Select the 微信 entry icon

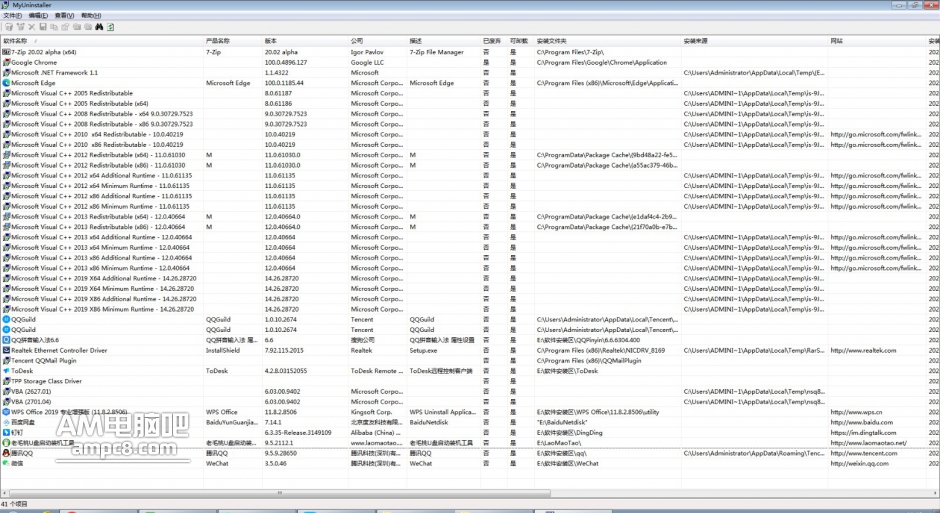(6, 463)
